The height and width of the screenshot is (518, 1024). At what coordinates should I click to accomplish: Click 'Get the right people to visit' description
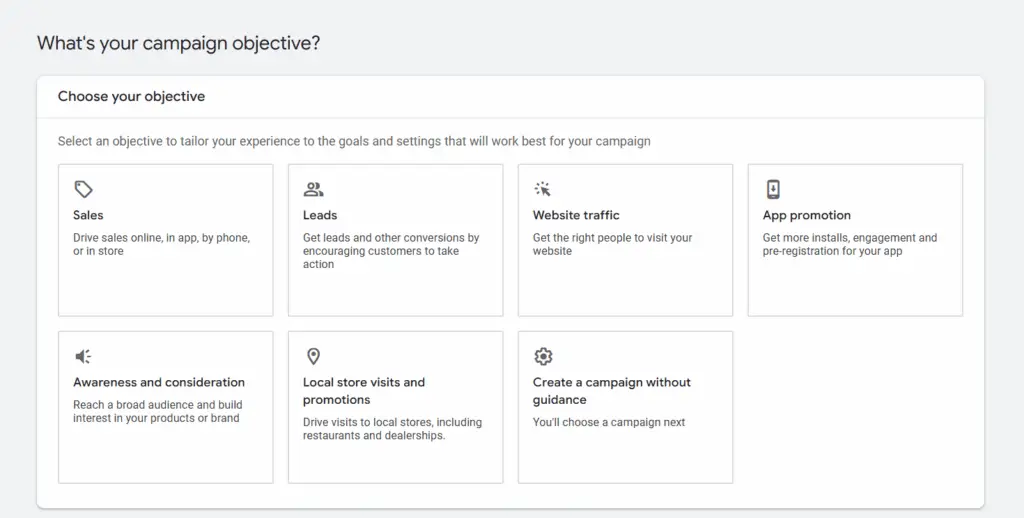(612, 244)
